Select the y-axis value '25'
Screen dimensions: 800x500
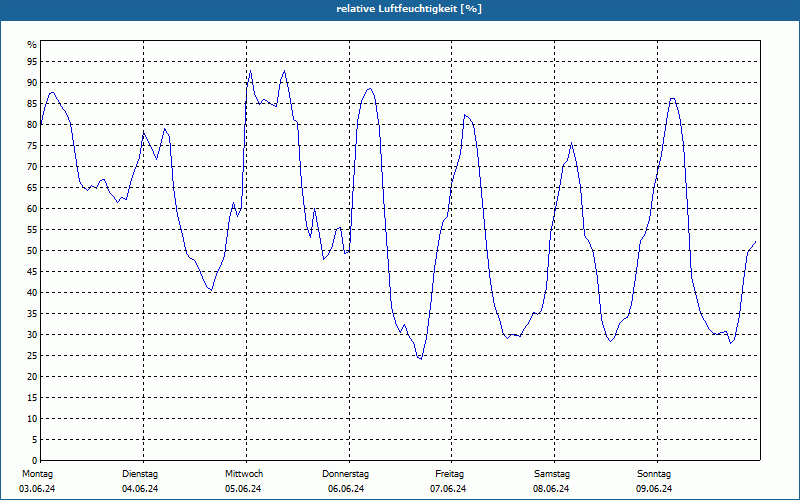point(32,356)
